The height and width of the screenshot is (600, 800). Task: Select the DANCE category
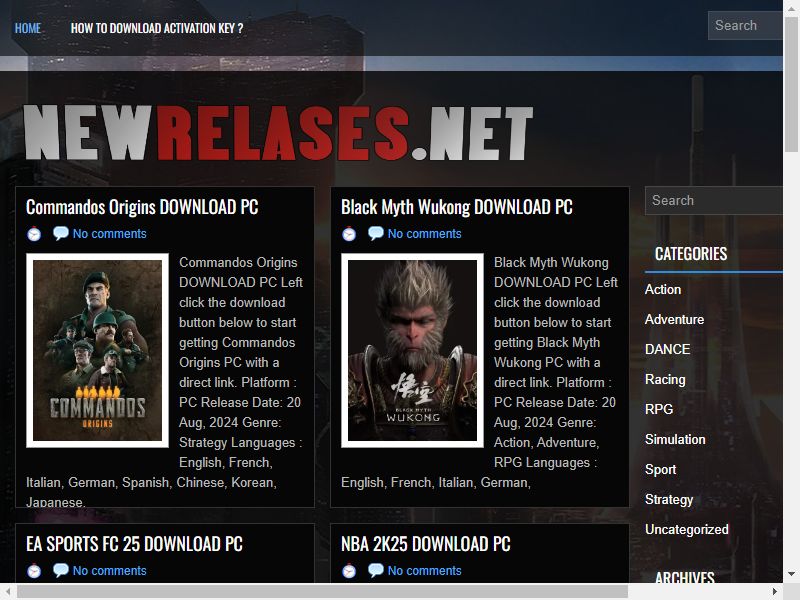(x=667, y=349)
